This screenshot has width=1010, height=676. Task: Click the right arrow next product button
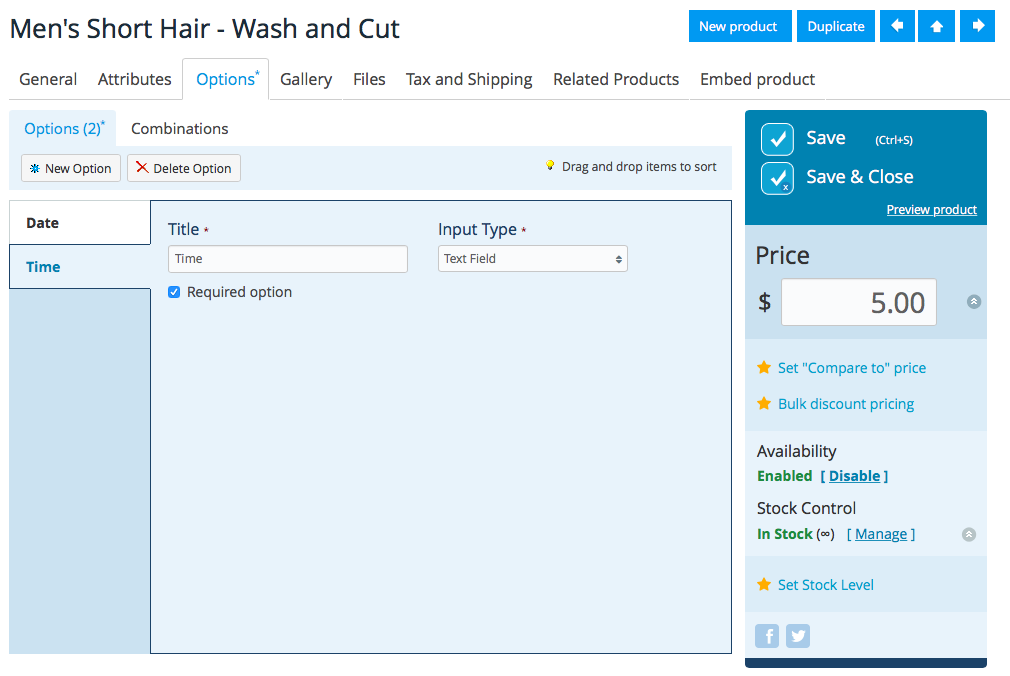[x=977, y=26]
